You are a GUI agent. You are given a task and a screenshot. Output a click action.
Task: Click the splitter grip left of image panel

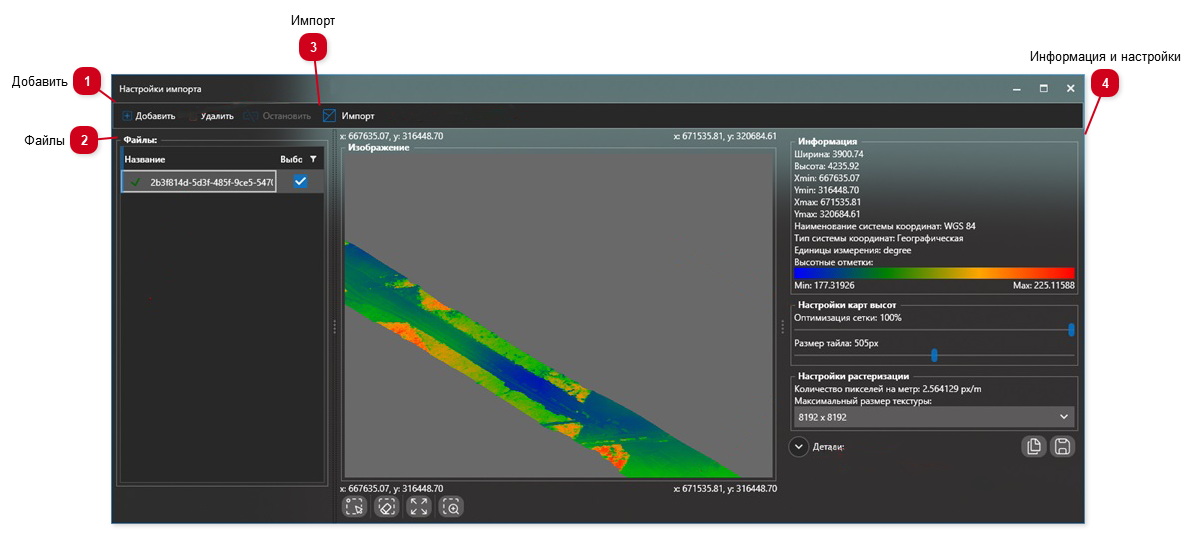pos(334,327)
